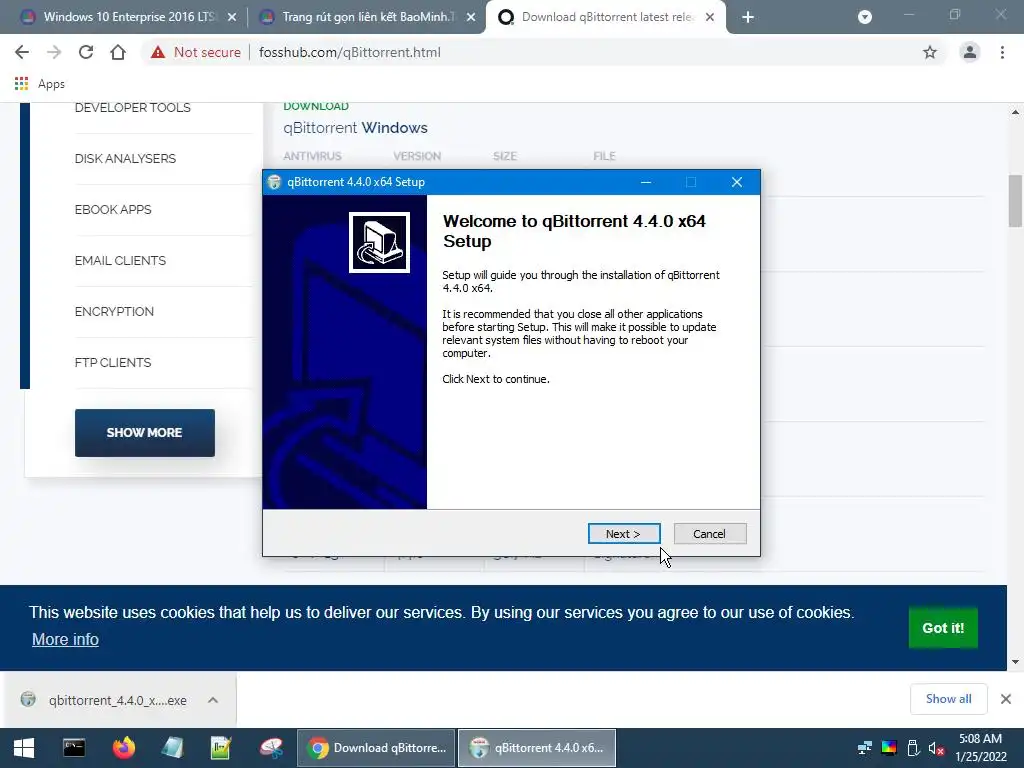Click the installer computer icon in the setup dialog
Viewport: 1024px width, 768px height.
pyautogui.click(x=379, y=242)
